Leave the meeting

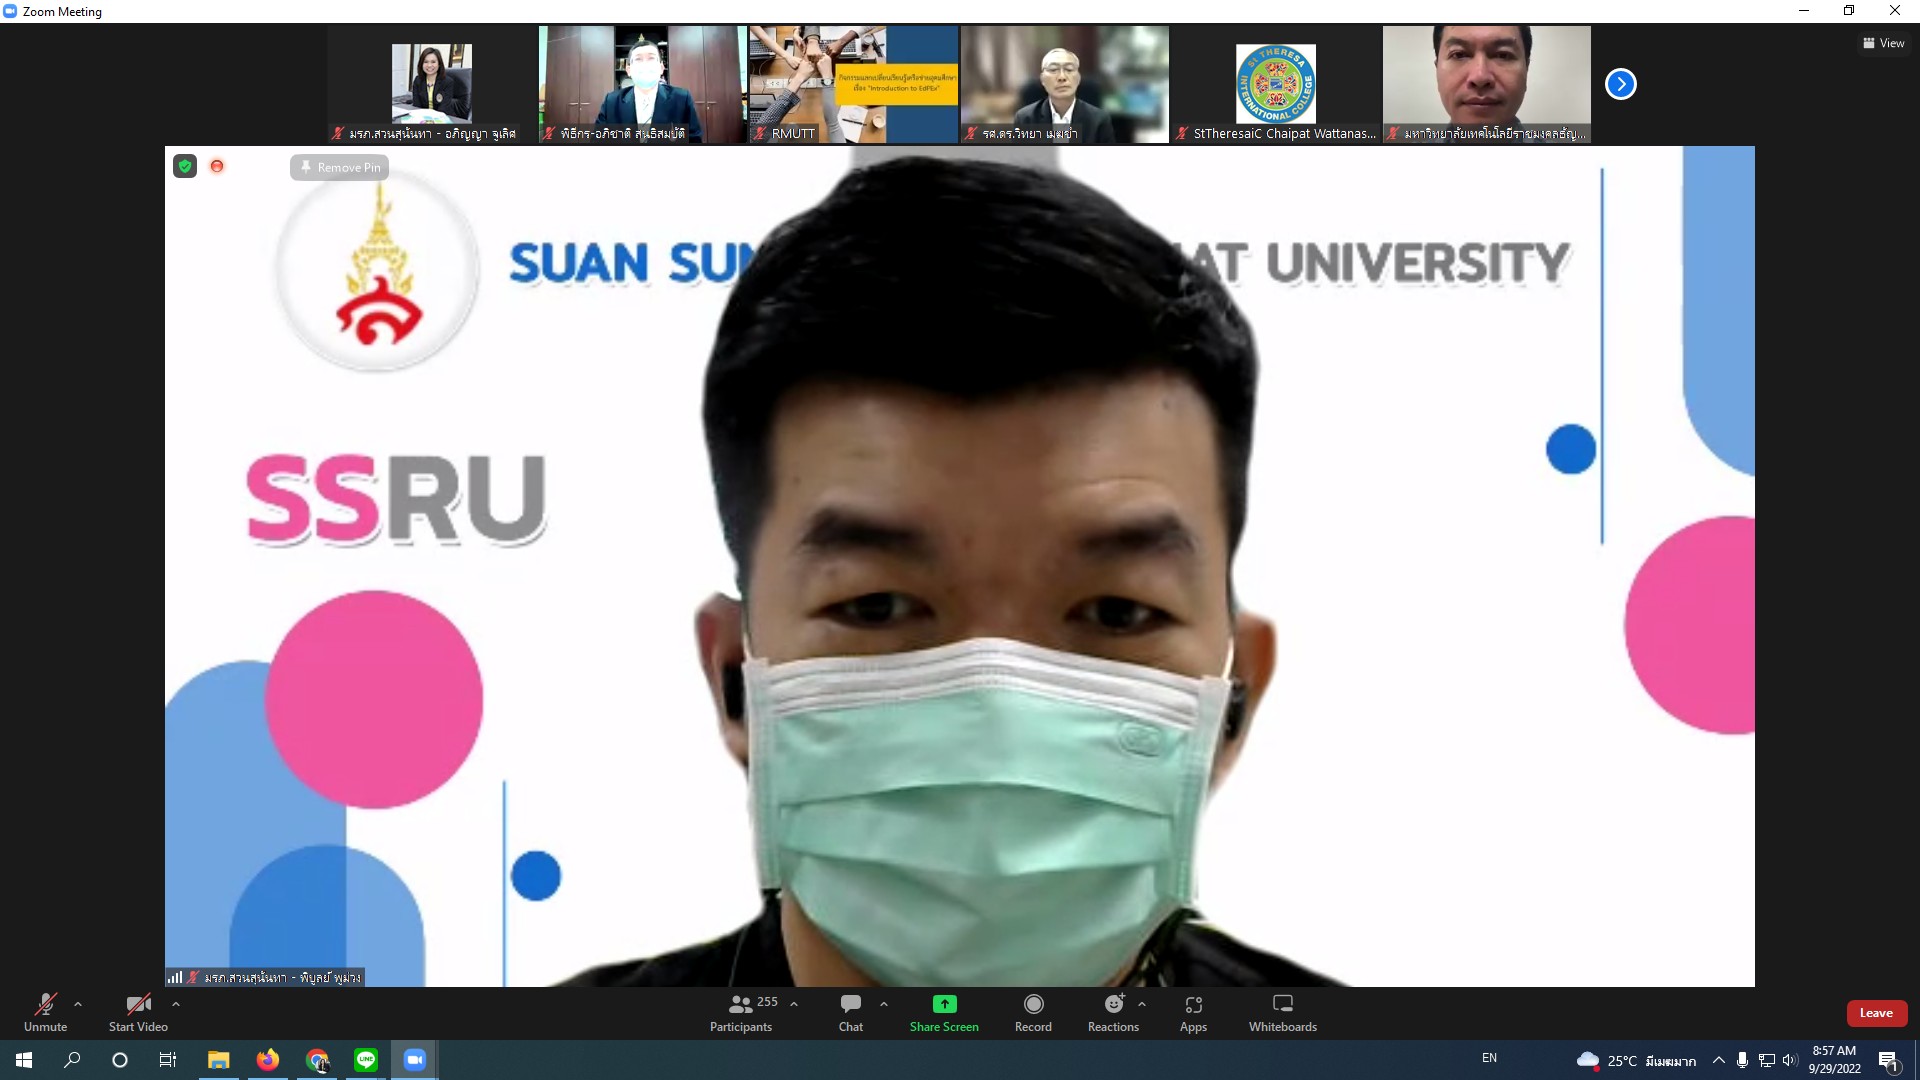(1876, 1013)
